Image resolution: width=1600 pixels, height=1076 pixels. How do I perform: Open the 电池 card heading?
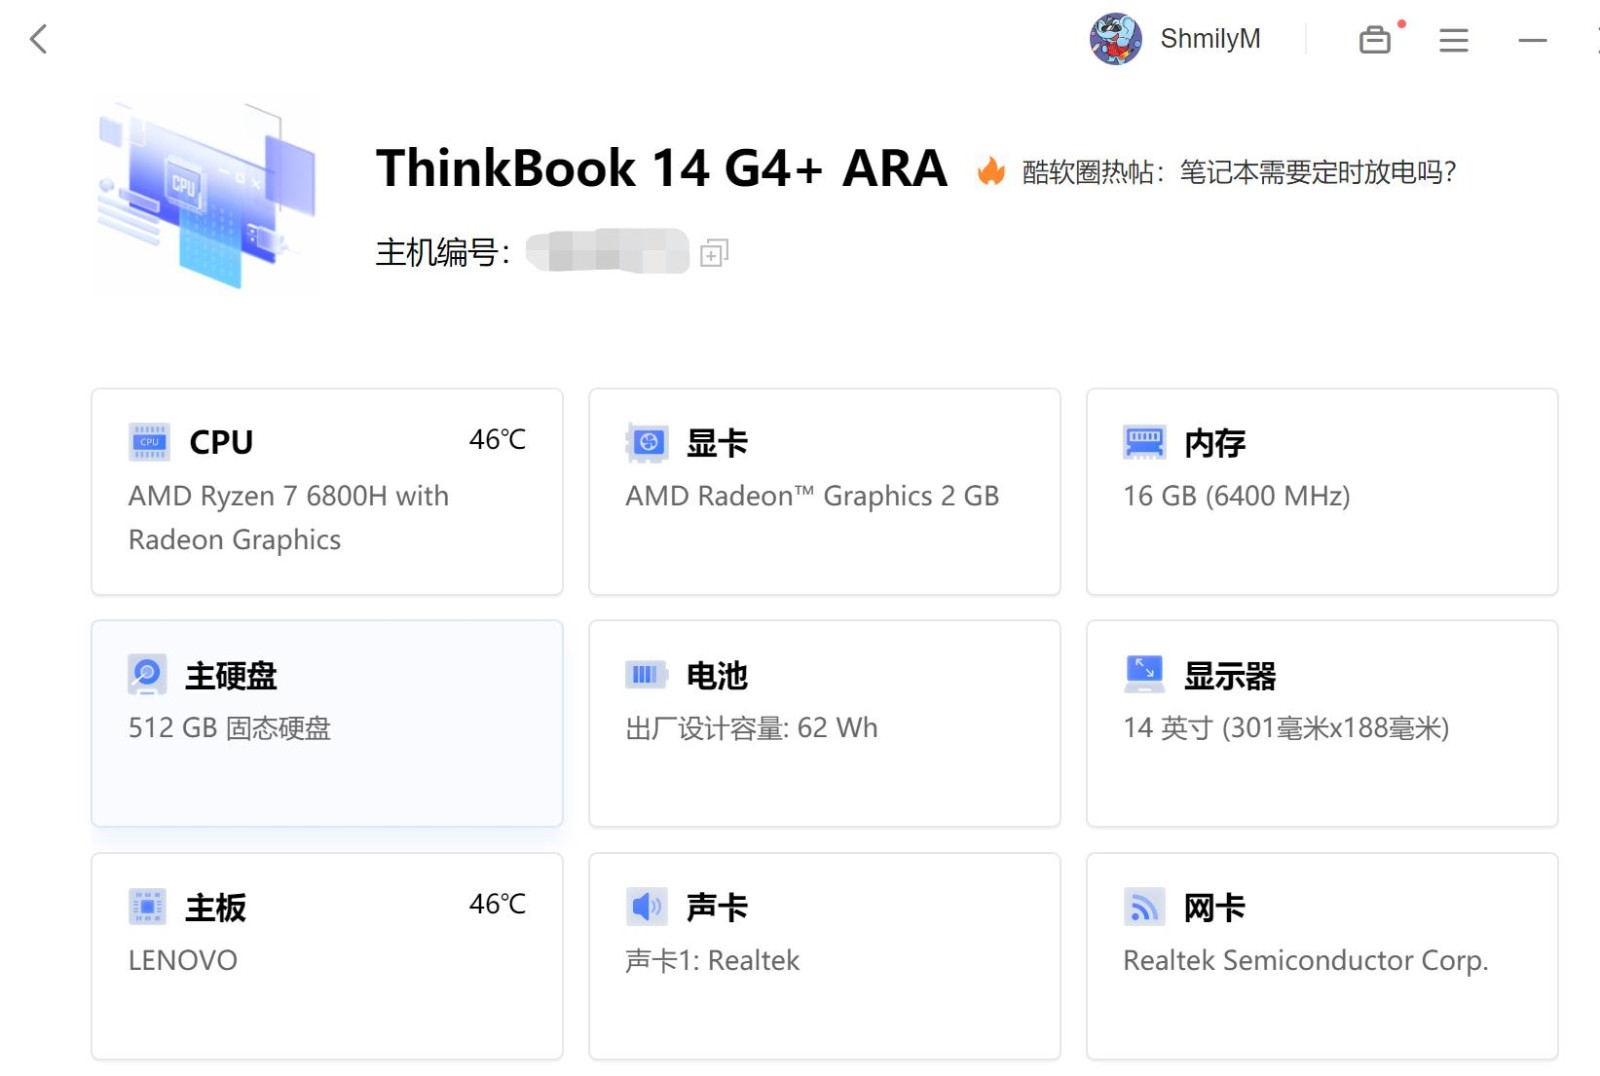[x=717, y=676]
